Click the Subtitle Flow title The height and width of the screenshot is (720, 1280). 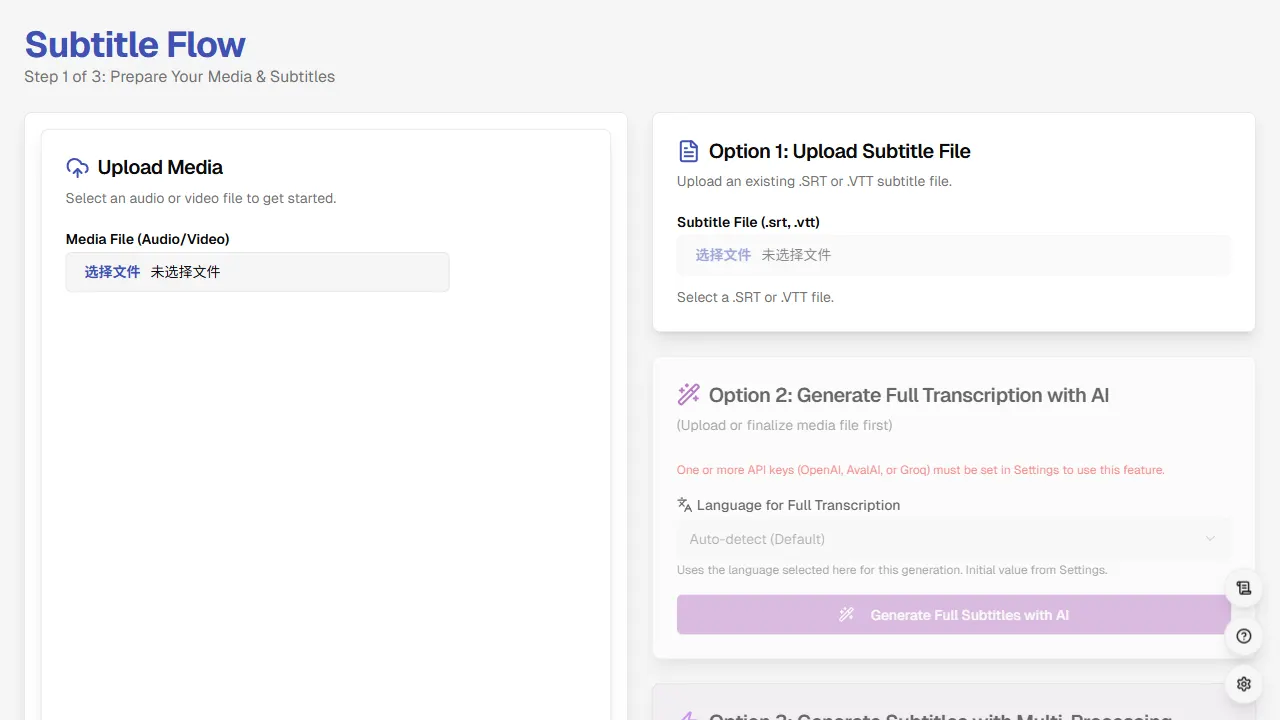[x=135, y=44]
